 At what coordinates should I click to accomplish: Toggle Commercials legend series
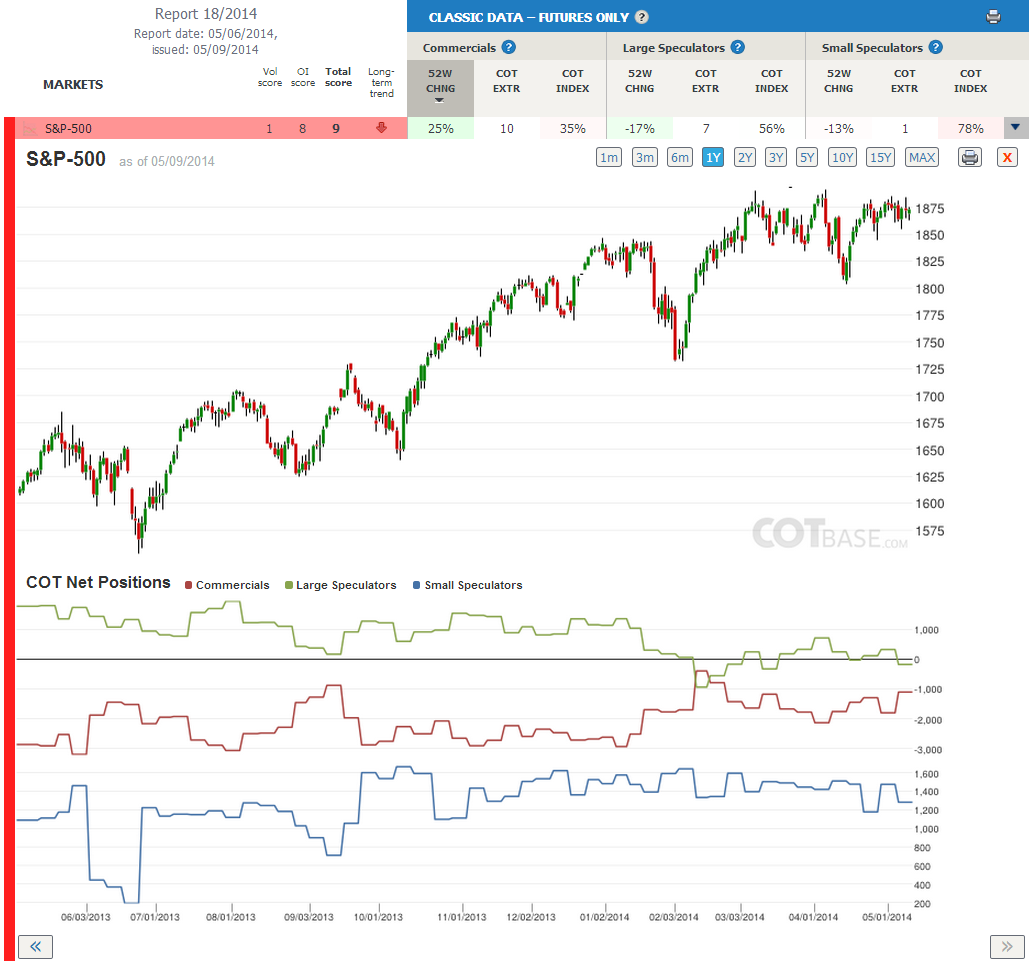tap(227, 585)
